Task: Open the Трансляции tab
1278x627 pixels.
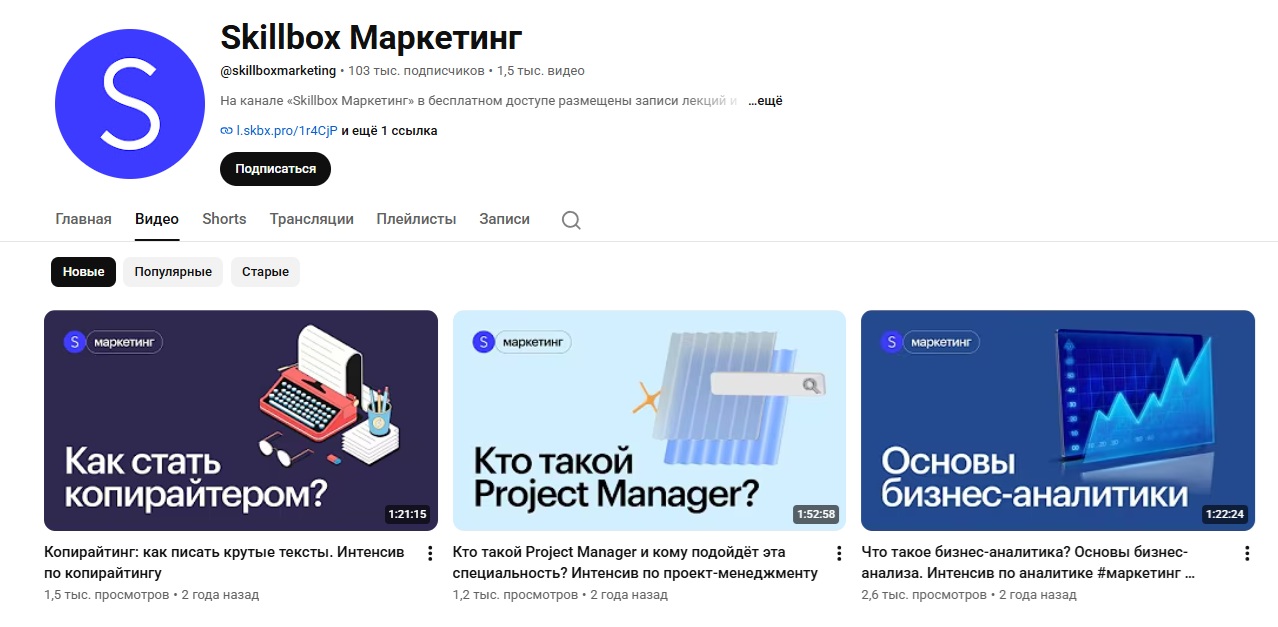Action: point(311,219)
